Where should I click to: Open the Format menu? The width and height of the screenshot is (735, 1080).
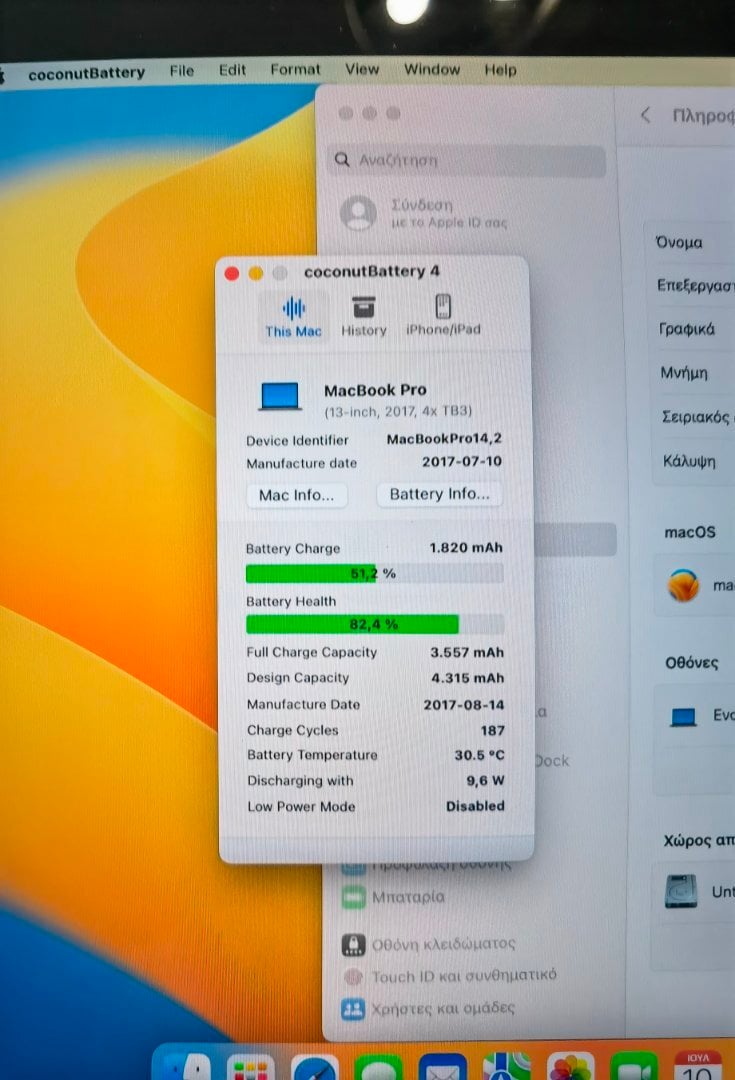295,70
